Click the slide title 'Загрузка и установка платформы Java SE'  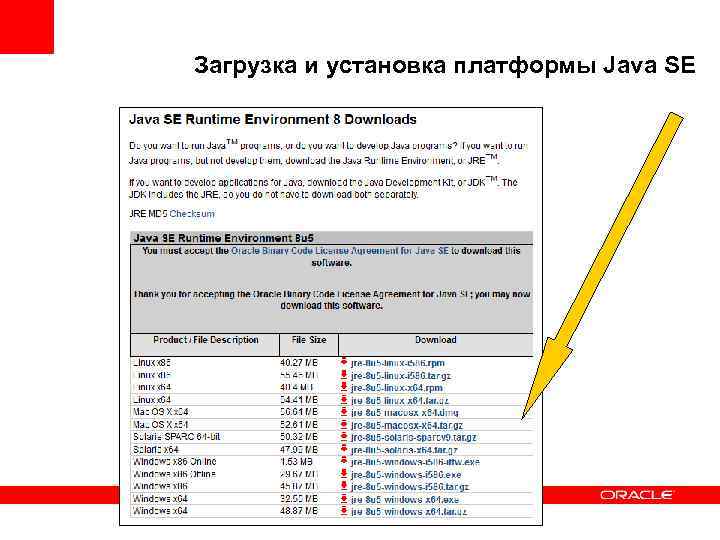[x=444, y=65]
